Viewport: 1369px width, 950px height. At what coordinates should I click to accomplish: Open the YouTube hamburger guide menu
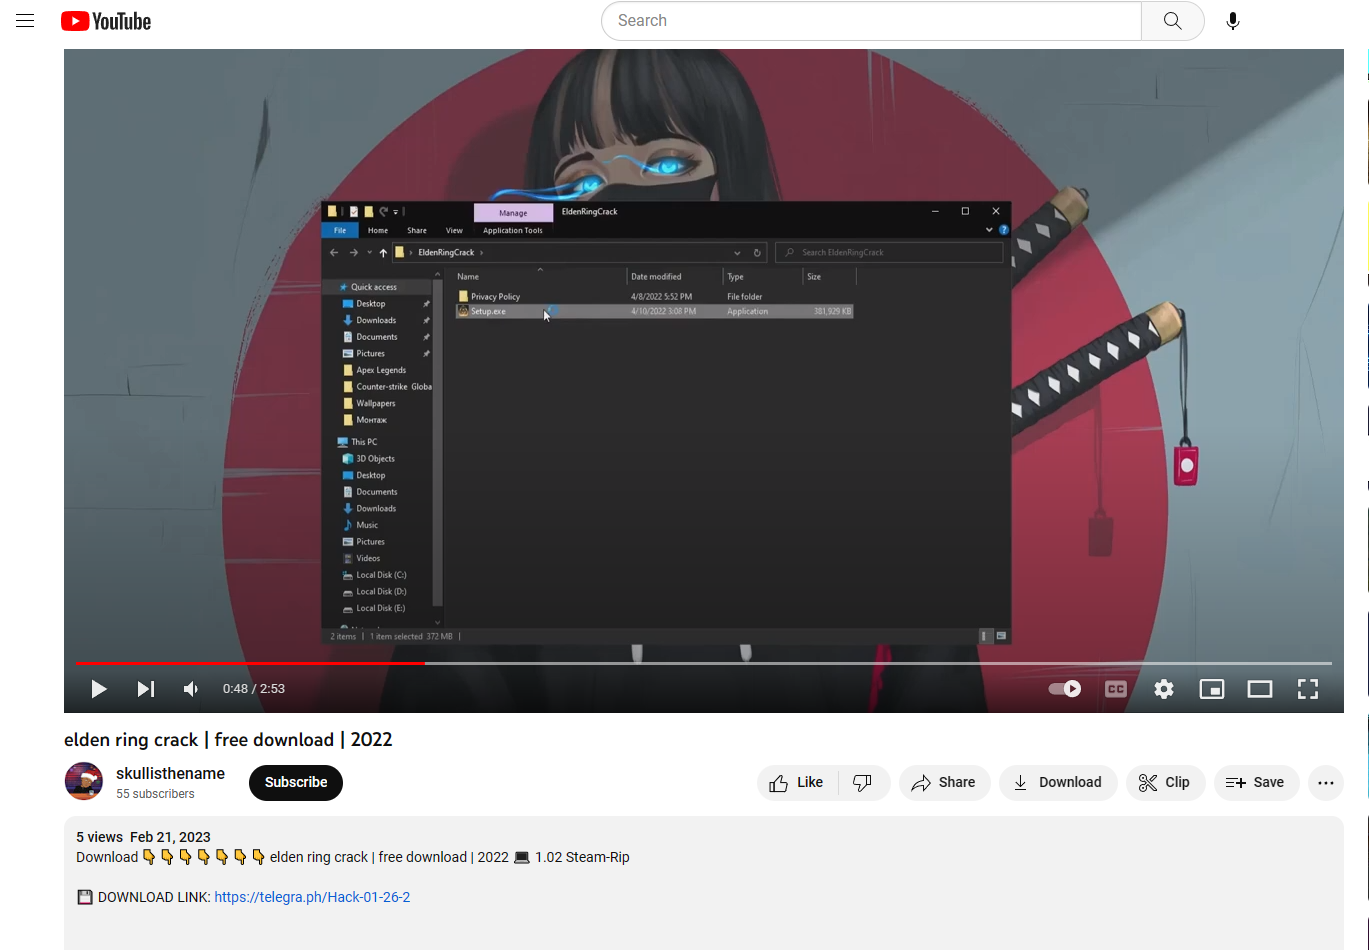(25, 21)
